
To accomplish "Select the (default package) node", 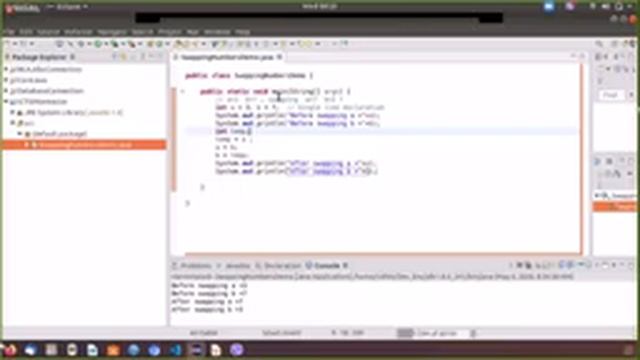I will point(56,134).
